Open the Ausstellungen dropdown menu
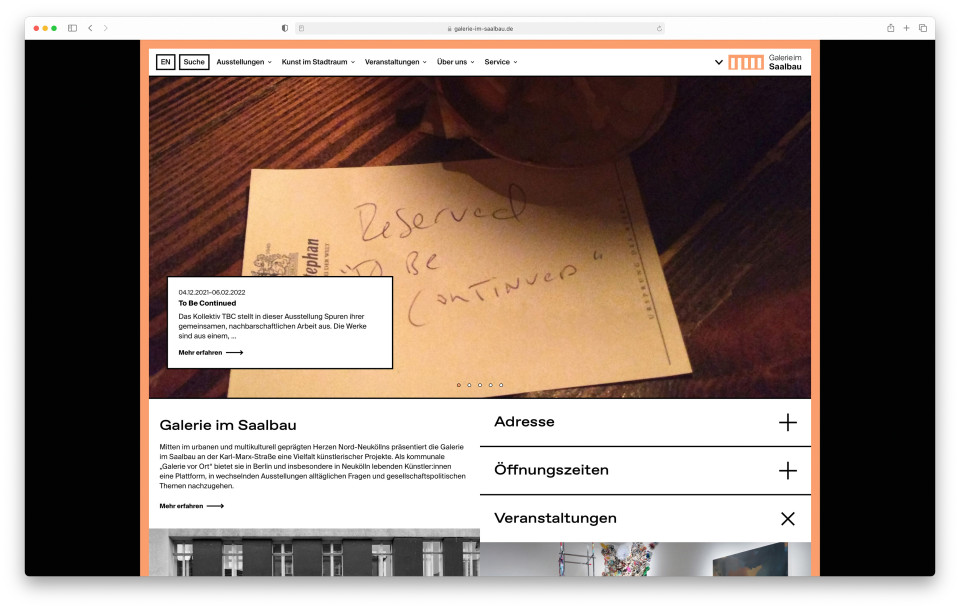Image resolution: width=960 pixels, height=609 pixels. tap(241, 61)
